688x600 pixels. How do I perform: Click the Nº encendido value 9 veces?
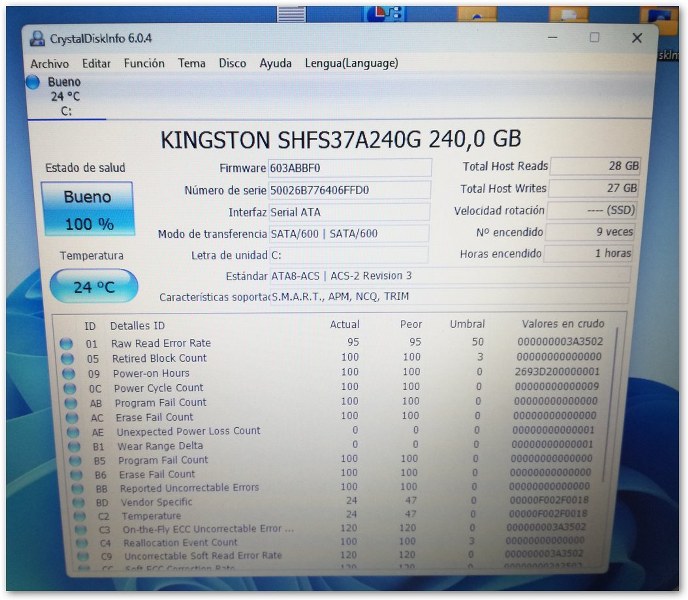click(591, 232)
